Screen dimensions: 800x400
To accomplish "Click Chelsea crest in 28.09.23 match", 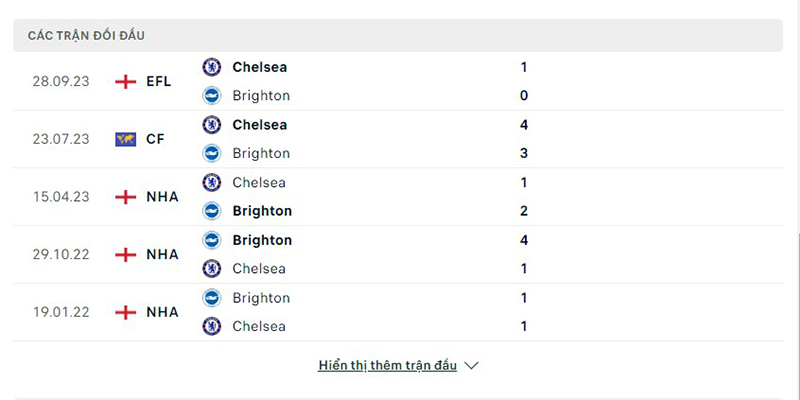I will (x=211, y=67).
